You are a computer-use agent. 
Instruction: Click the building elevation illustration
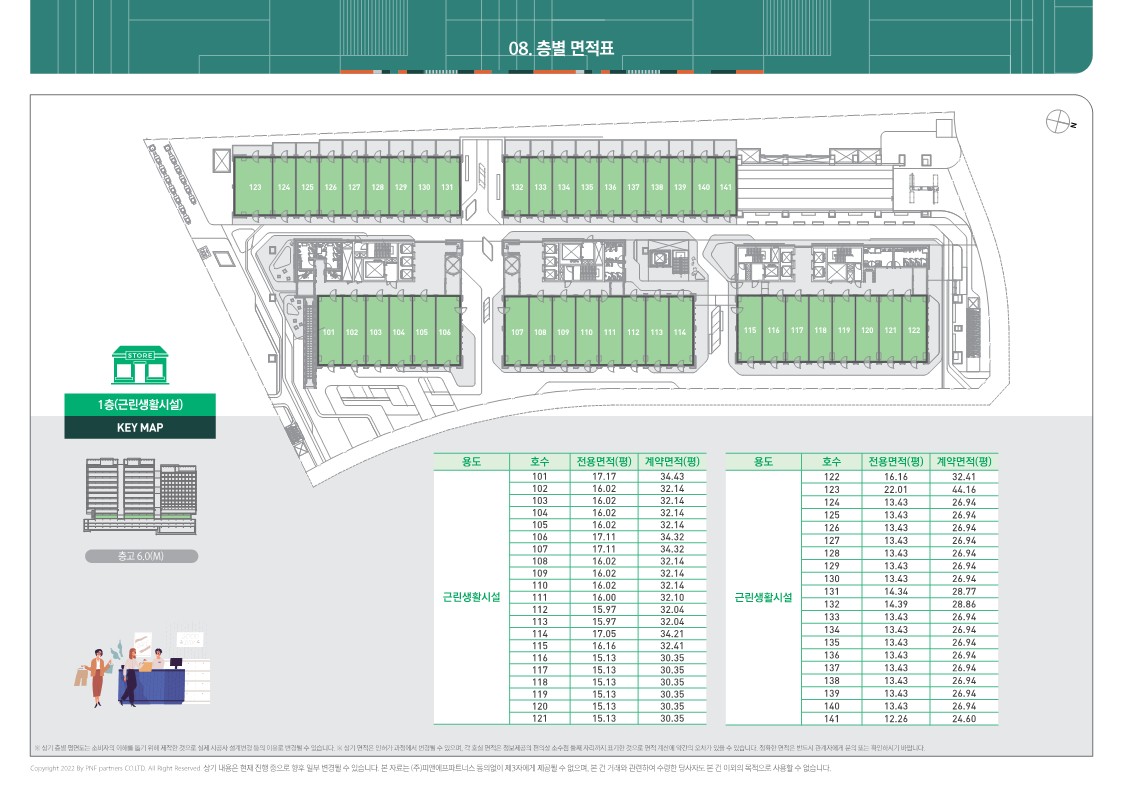click(x=140, y=496)
